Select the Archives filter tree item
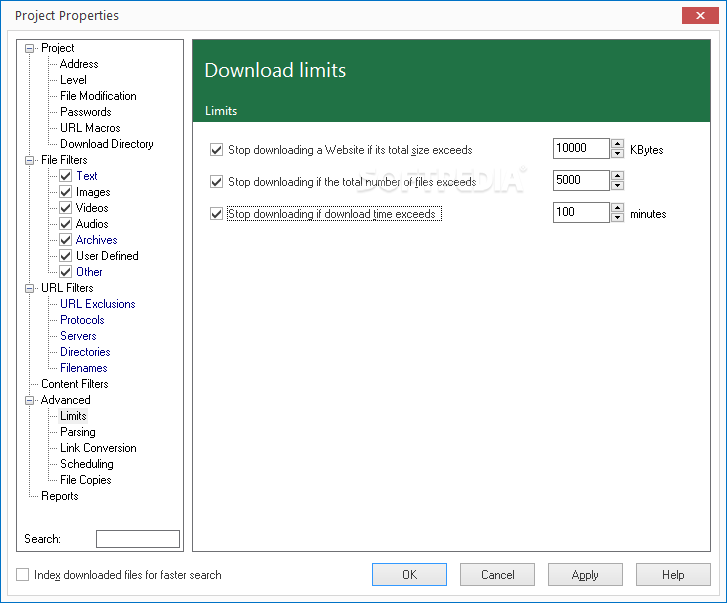The height and width of the screenshot is (603, 727). pos(96,240)
